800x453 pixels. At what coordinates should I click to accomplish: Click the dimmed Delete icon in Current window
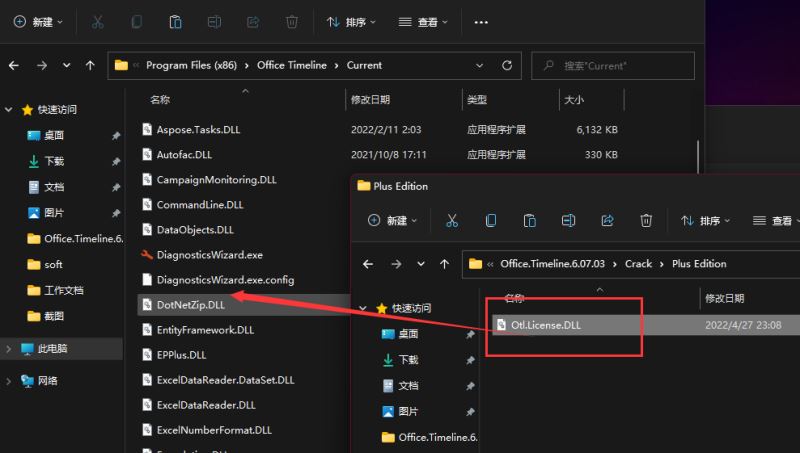tap(292, 22)
